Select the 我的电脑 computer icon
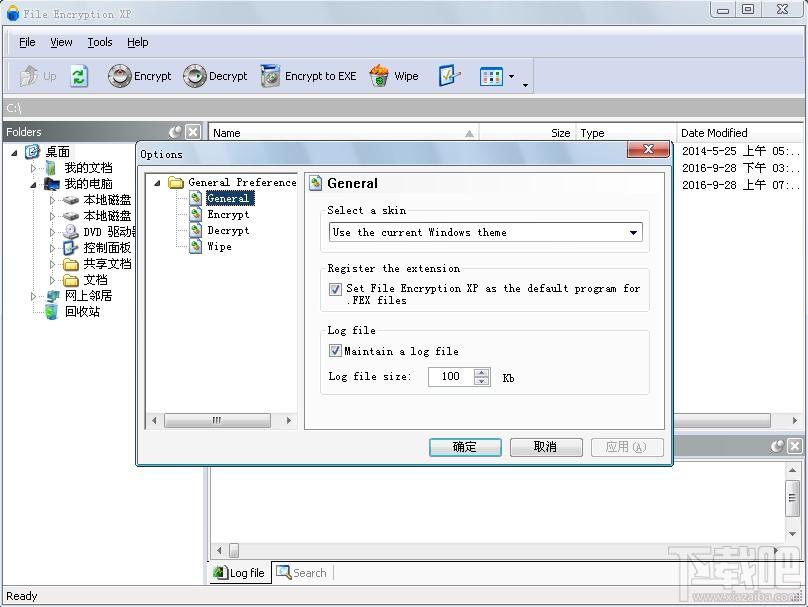808x607 pixels. point(52,184)
